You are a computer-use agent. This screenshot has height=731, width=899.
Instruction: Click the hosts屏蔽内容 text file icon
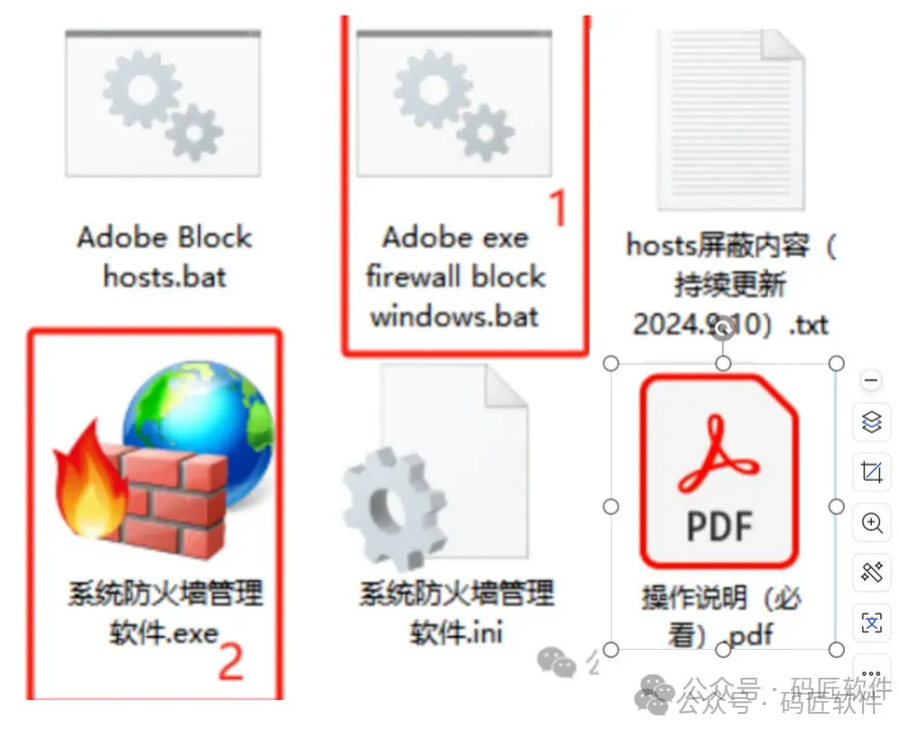point(731,119)
